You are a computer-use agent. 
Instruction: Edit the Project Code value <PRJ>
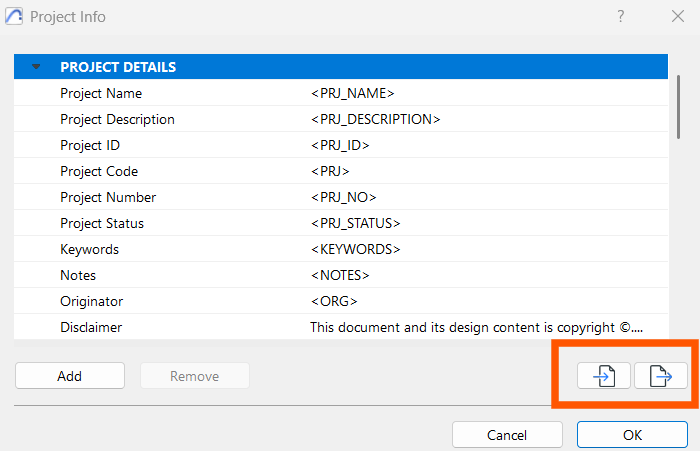pyautogui.click(x=330, y=171)
